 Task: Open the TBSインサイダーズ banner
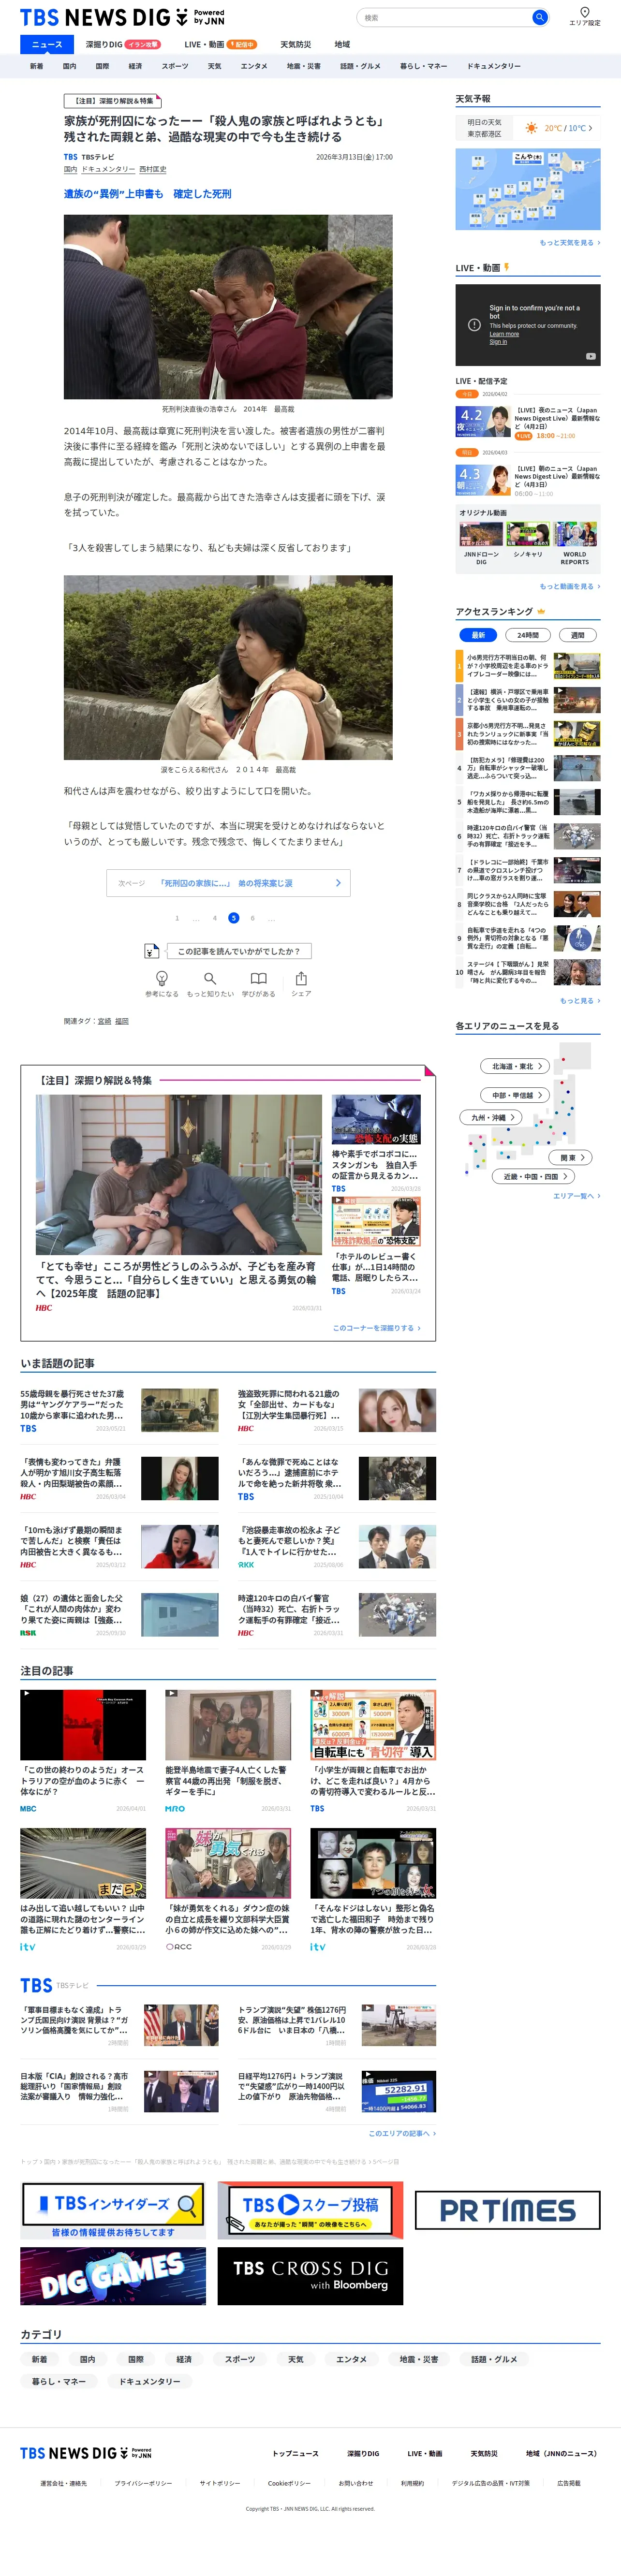coord(113,2209)
